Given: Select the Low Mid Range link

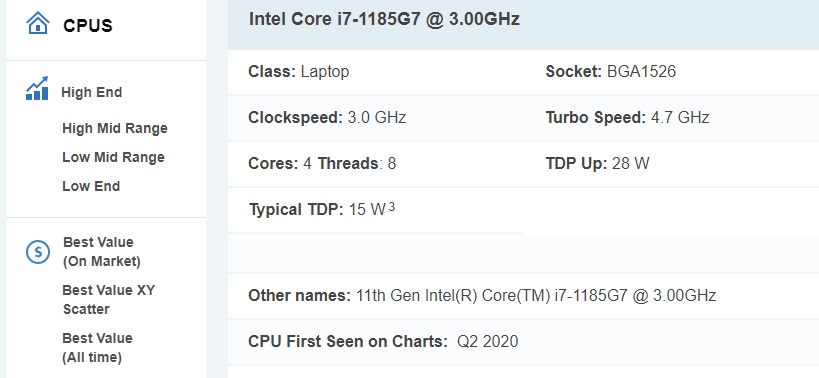Looking at the screenshot, I should 113,157.
